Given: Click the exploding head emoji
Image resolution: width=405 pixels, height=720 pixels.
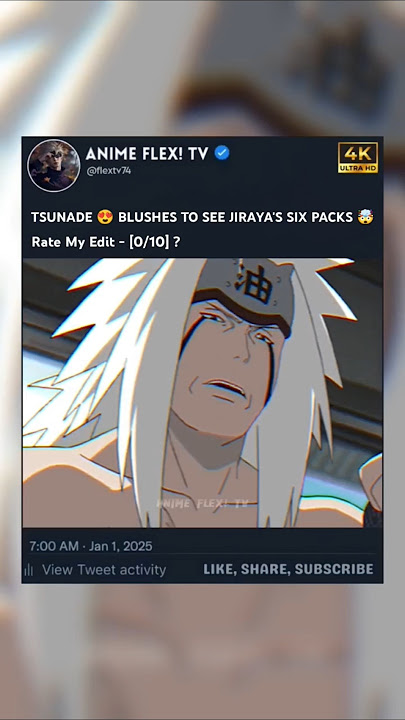Looking at the screenshot, I should click(366, 217).
